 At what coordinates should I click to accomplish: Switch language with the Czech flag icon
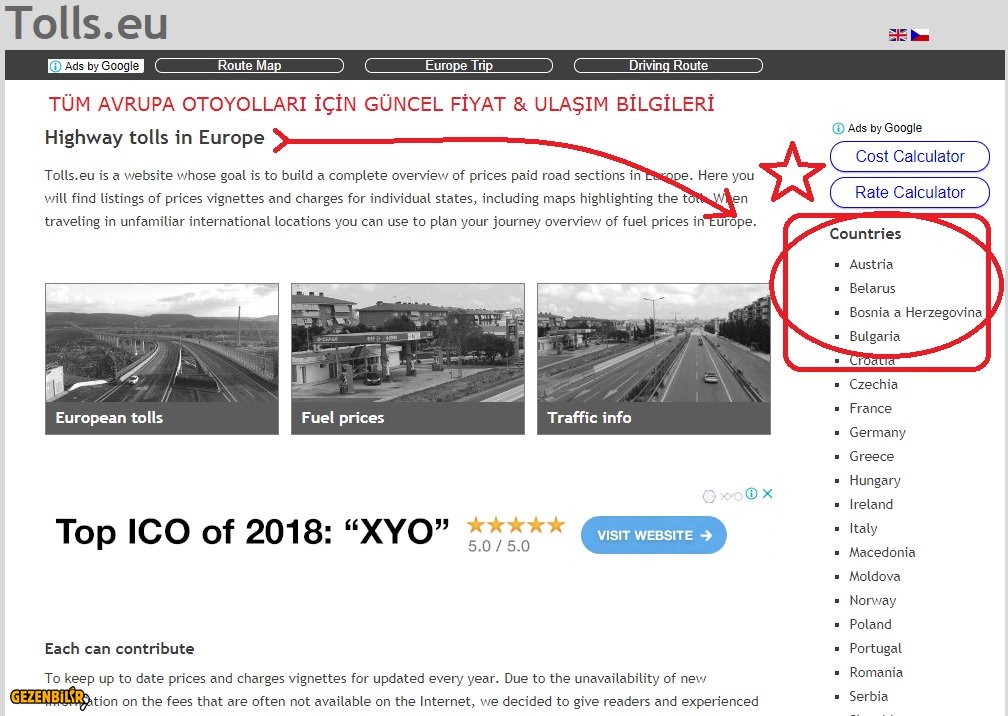tap(920, 35)
